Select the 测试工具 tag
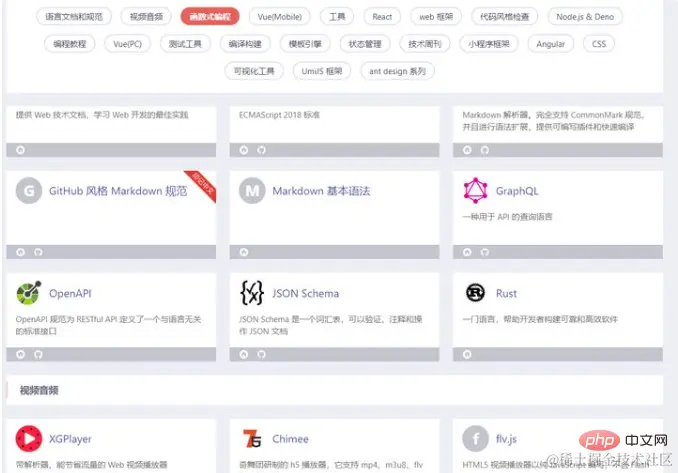The image size is (678, 473). 185,44
